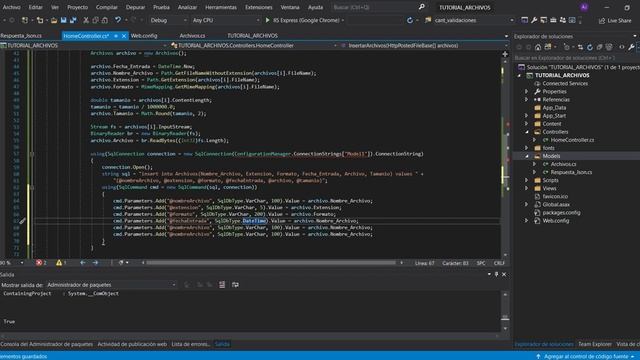
Task: Open the Debug configuration dropdown
Action: coord(168,20)
